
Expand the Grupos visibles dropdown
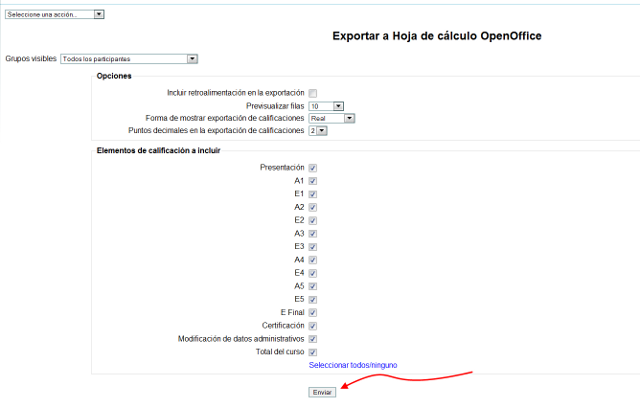129,59
